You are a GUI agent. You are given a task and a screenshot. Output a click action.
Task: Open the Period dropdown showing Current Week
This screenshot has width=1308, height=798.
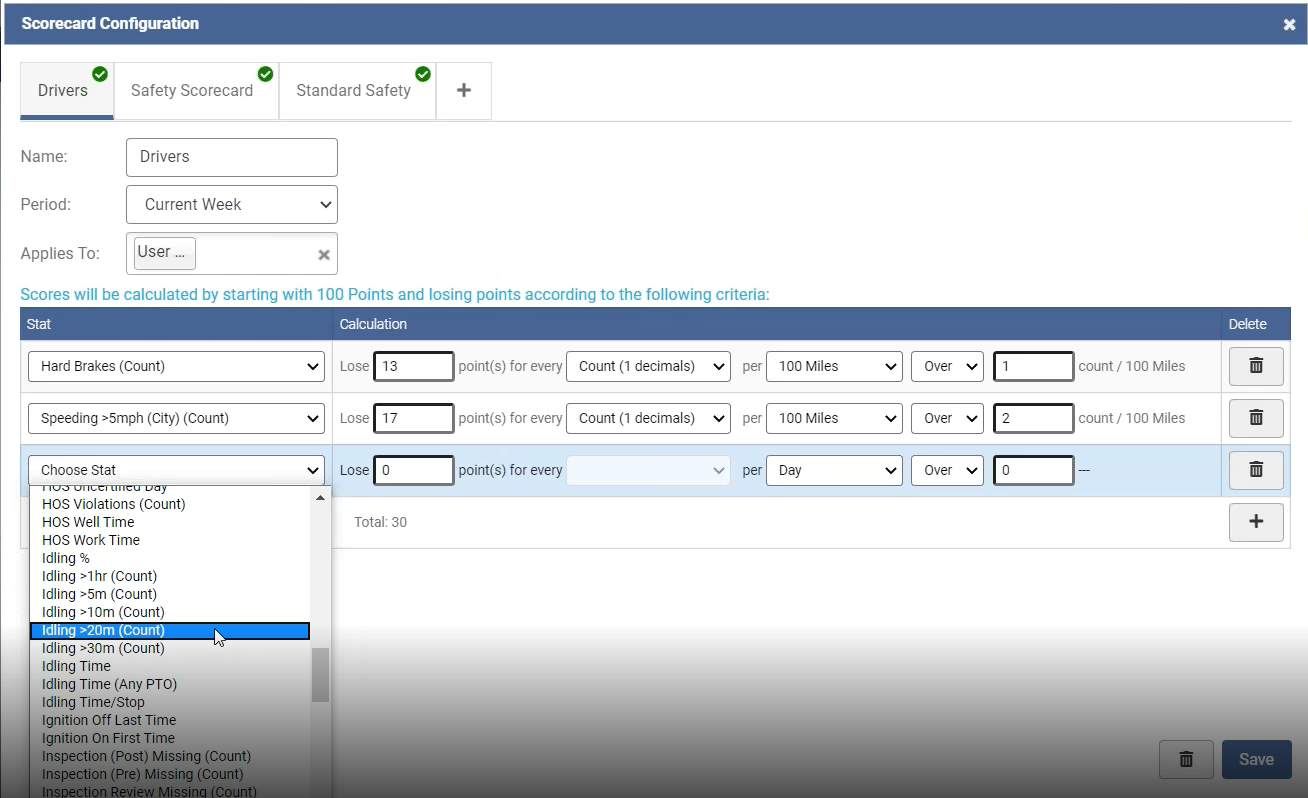[x=231, y=204]
